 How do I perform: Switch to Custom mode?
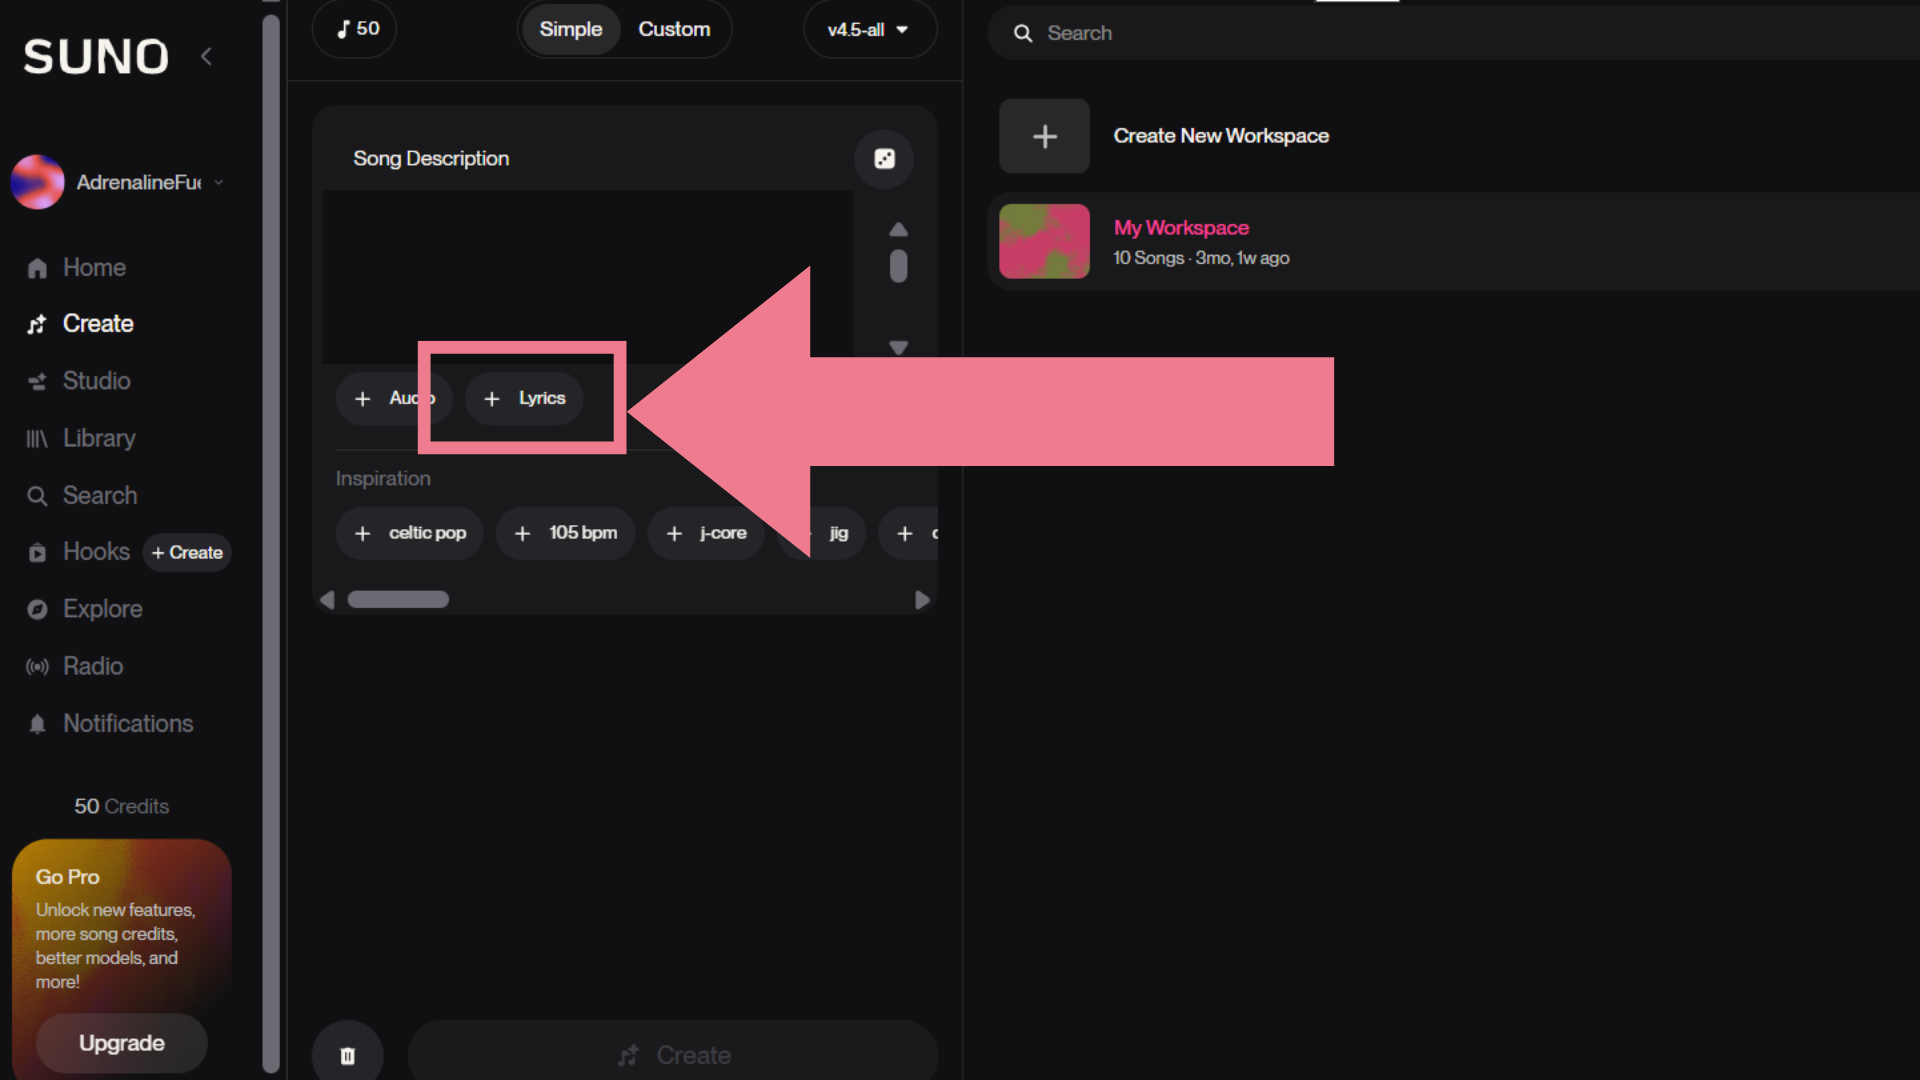point(674,29)
